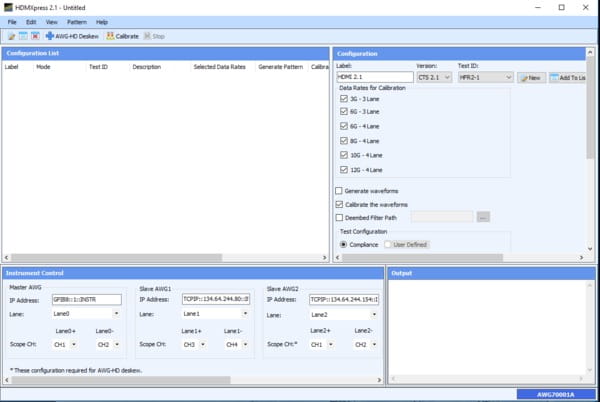The image size is (600, 402).
Task: Click Configuration List horizontal scrollbar thumb
Action: click(x=117, y=257)
